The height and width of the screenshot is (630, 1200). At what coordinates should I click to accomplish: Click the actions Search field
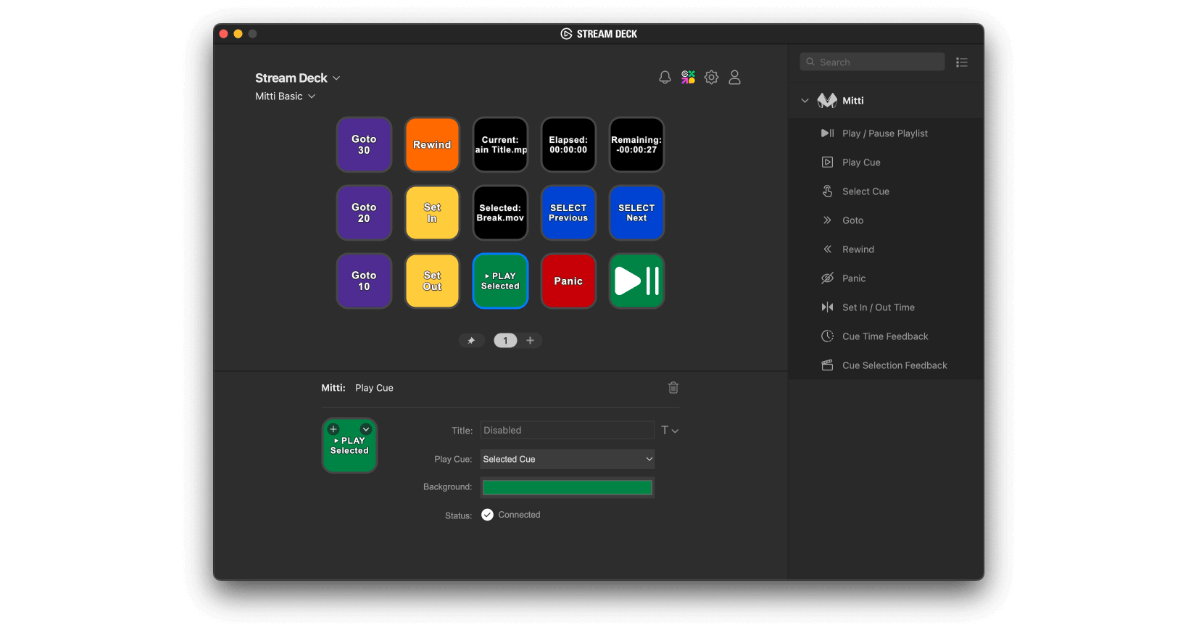tap(872, 62)
